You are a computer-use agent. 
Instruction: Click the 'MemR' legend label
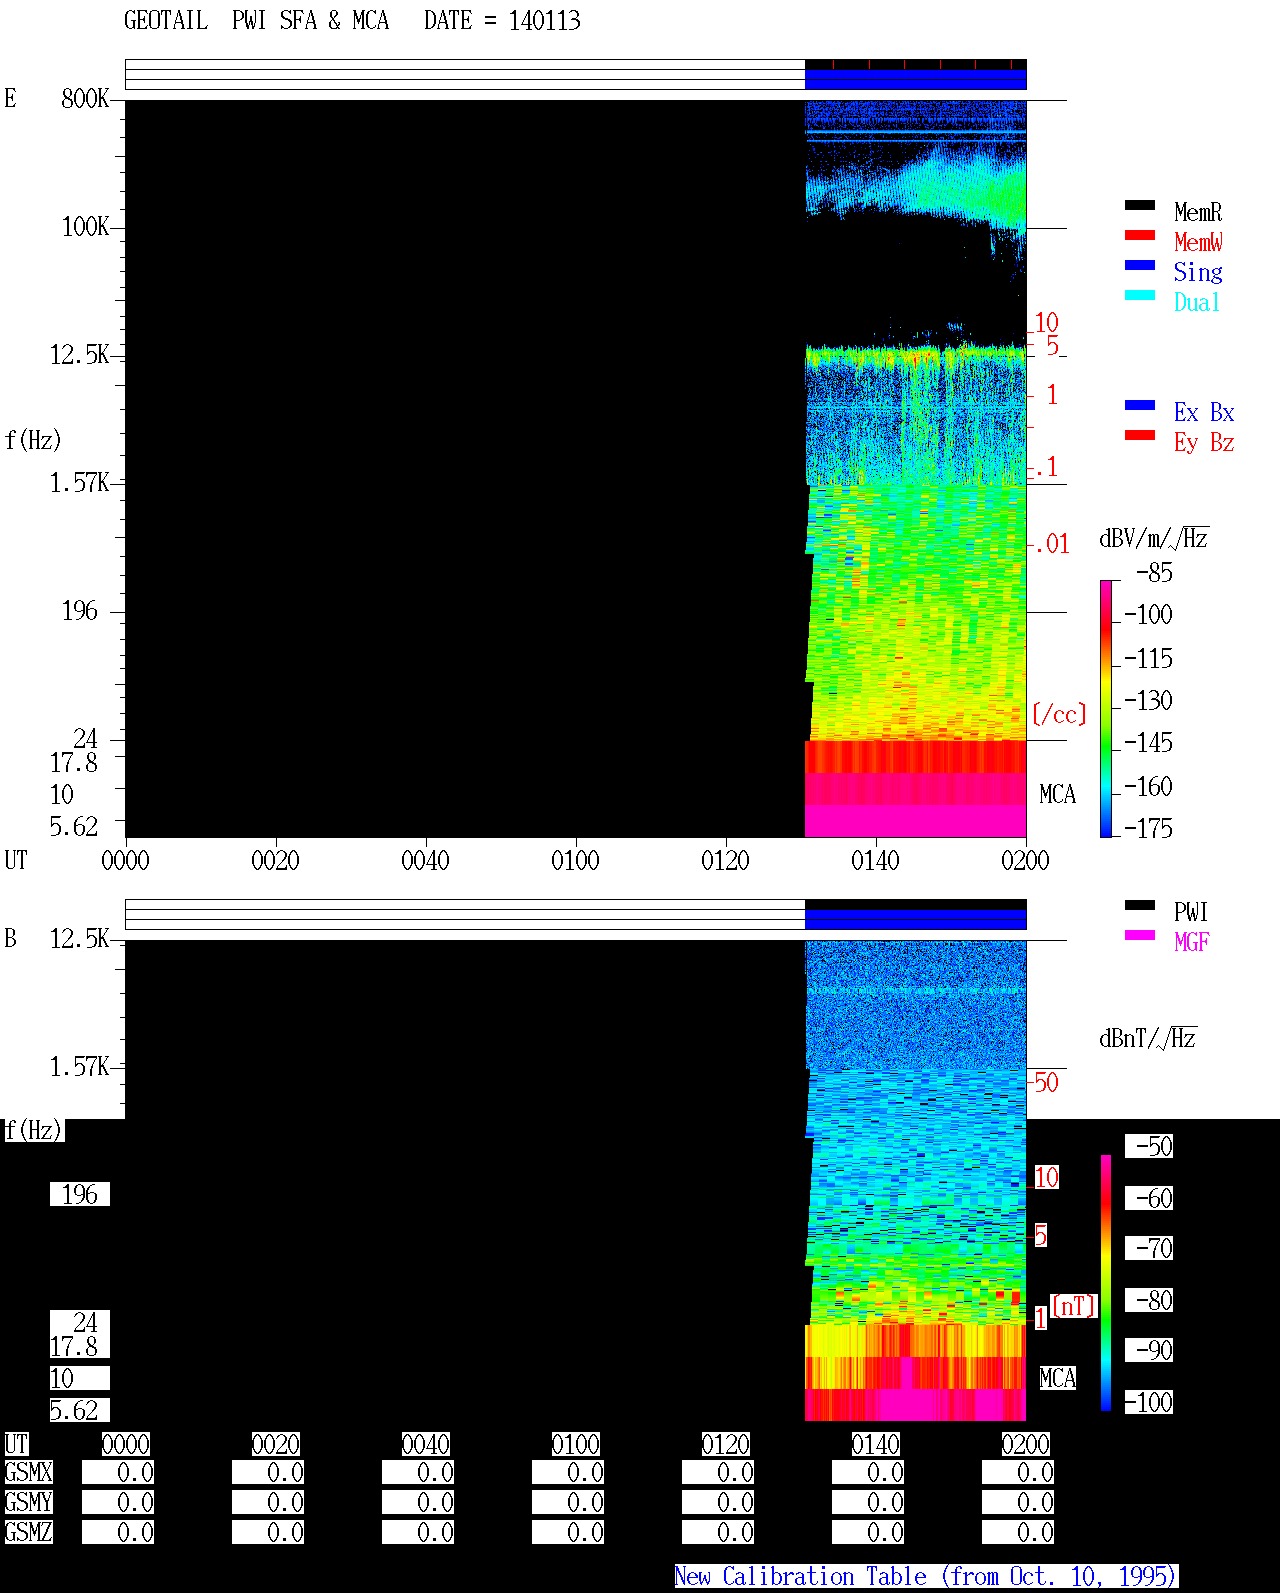pos(1198,212)
